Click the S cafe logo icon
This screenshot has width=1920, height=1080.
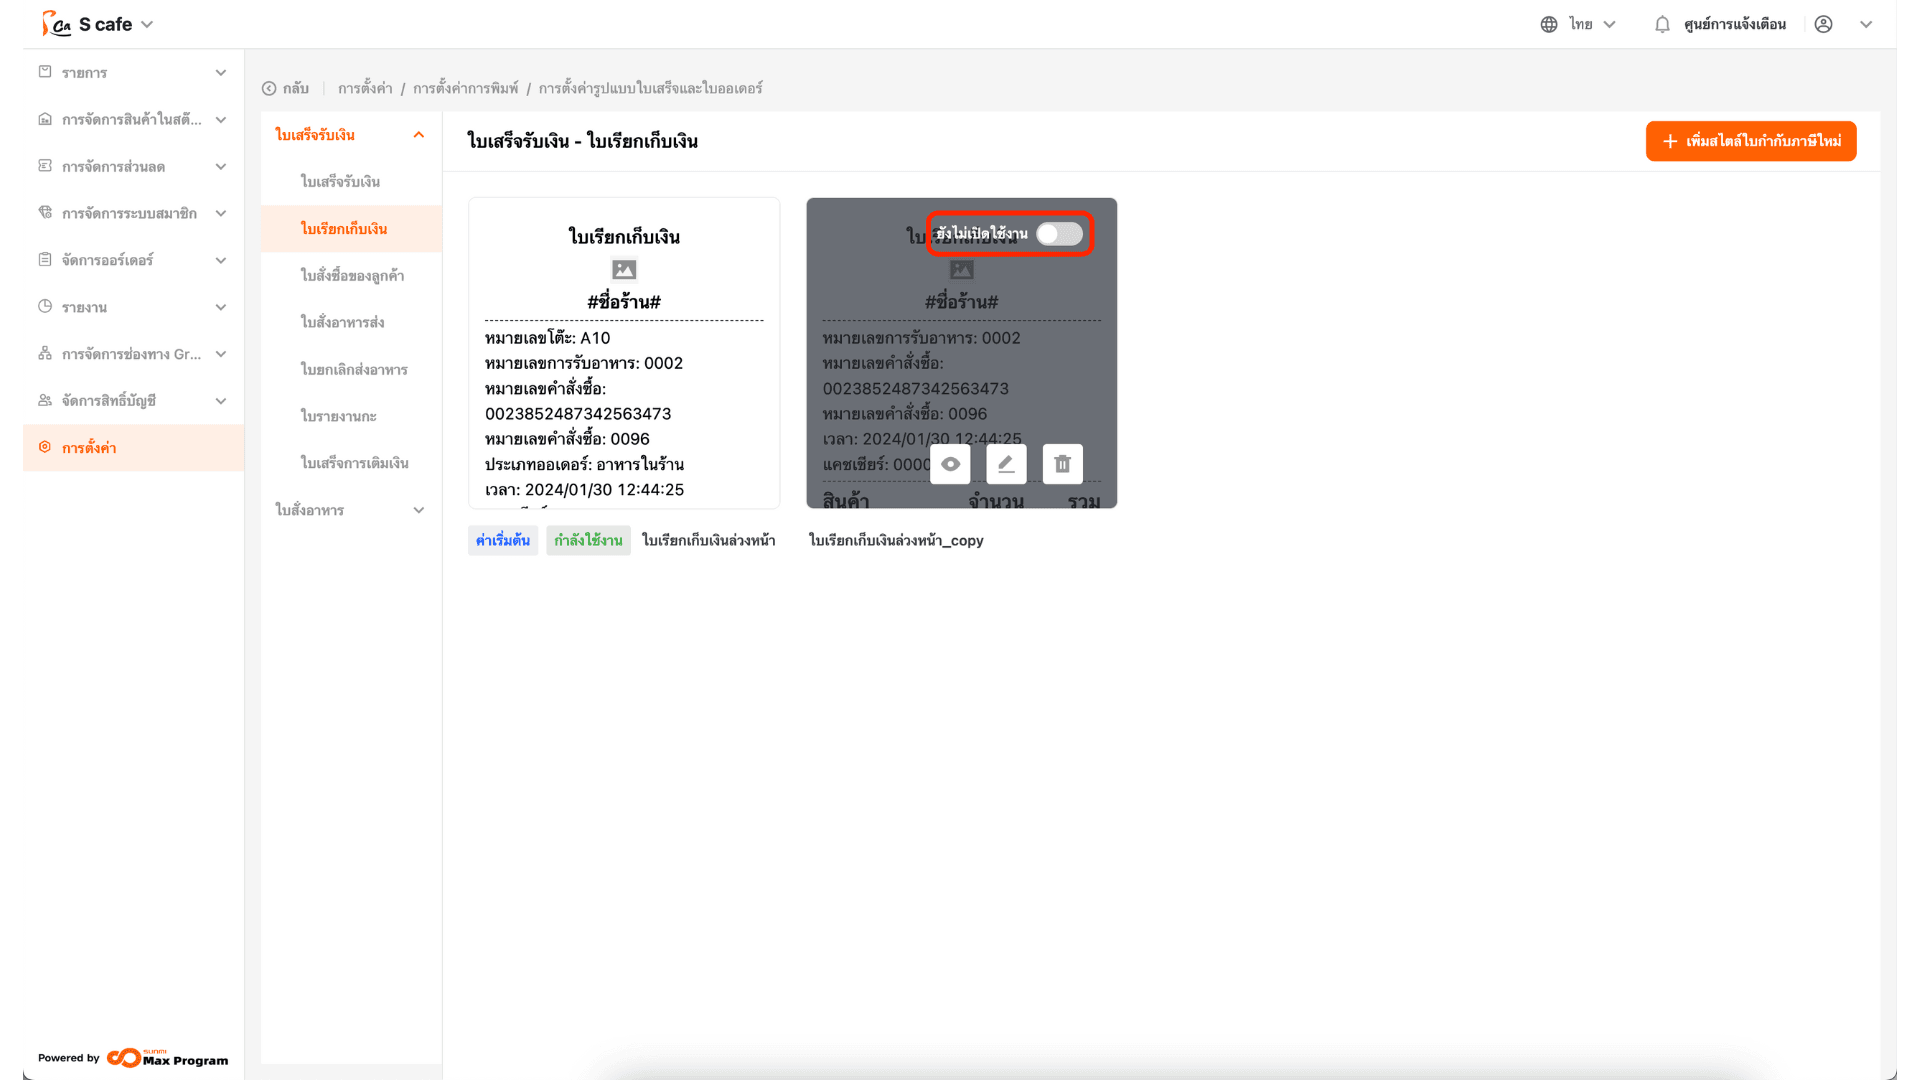pos(56,24)
